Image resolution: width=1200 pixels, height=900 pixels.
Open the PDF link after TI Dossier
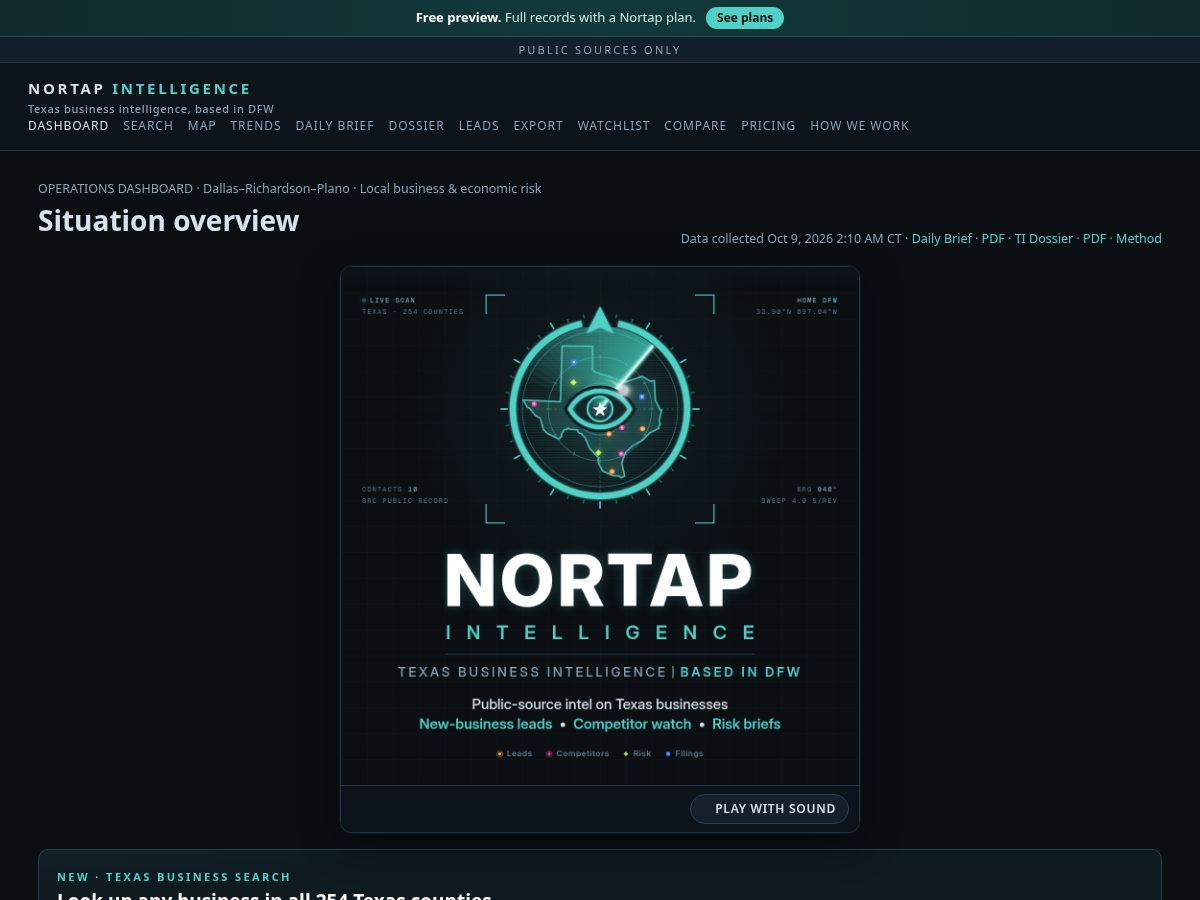pos(1095,239)
